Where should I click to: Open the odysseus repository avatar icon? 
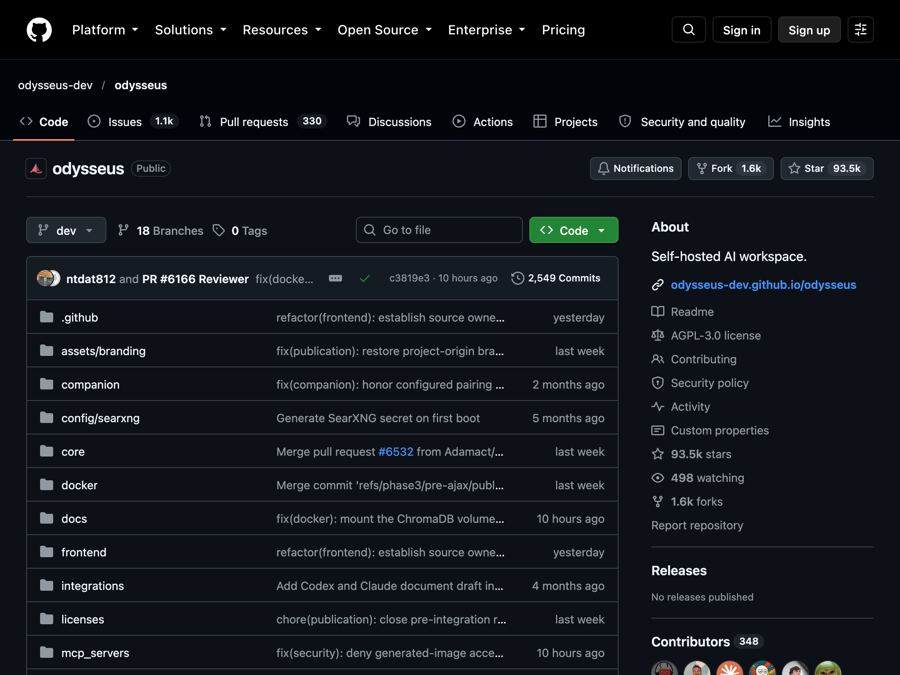(36, 168)
